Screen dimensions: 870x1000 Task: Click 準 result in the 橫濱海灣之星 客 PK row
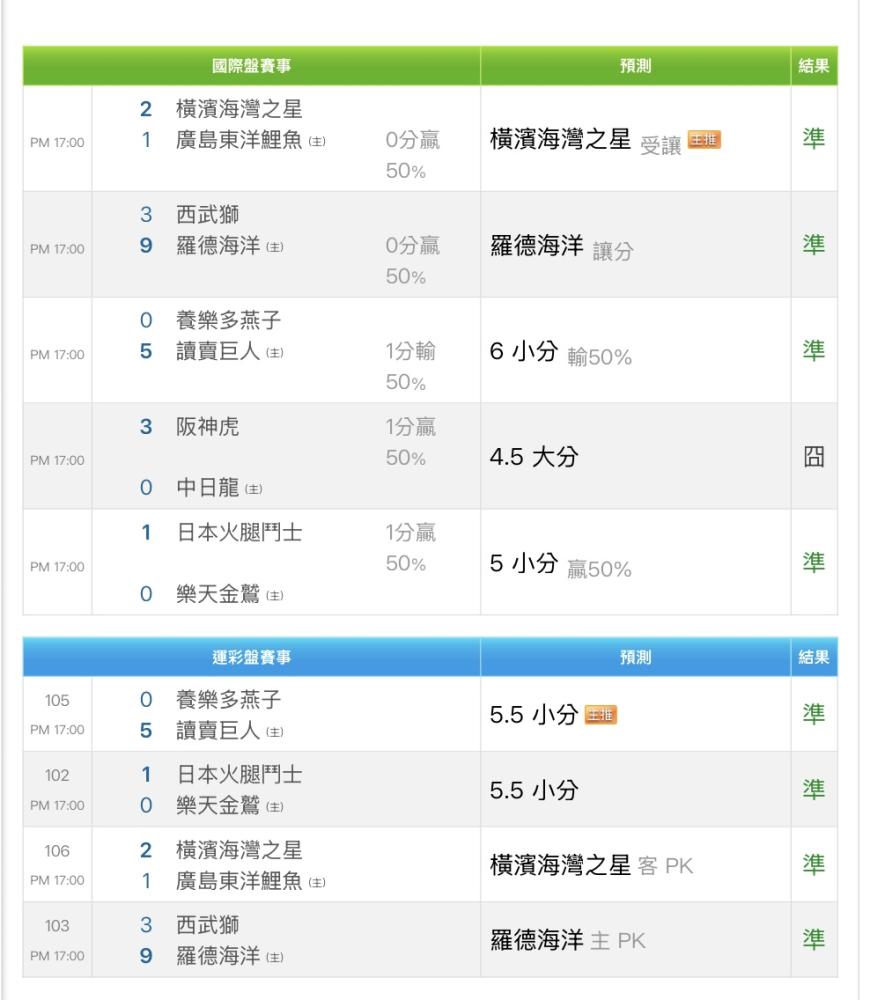coord(814,864)
